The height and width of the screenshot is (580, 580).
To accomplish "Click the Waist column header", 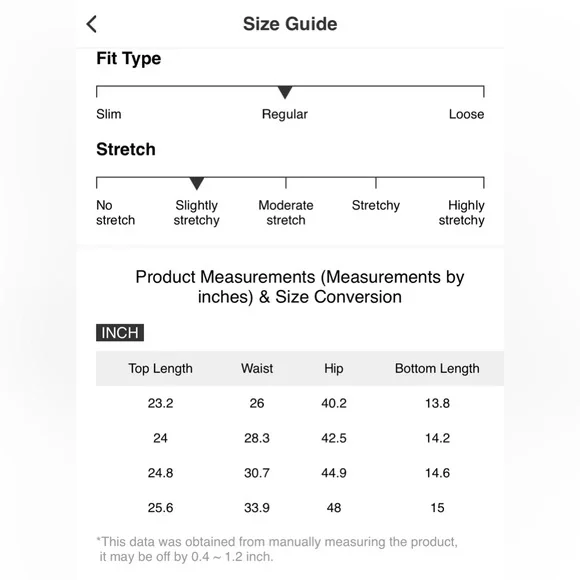I will point(257,368).
